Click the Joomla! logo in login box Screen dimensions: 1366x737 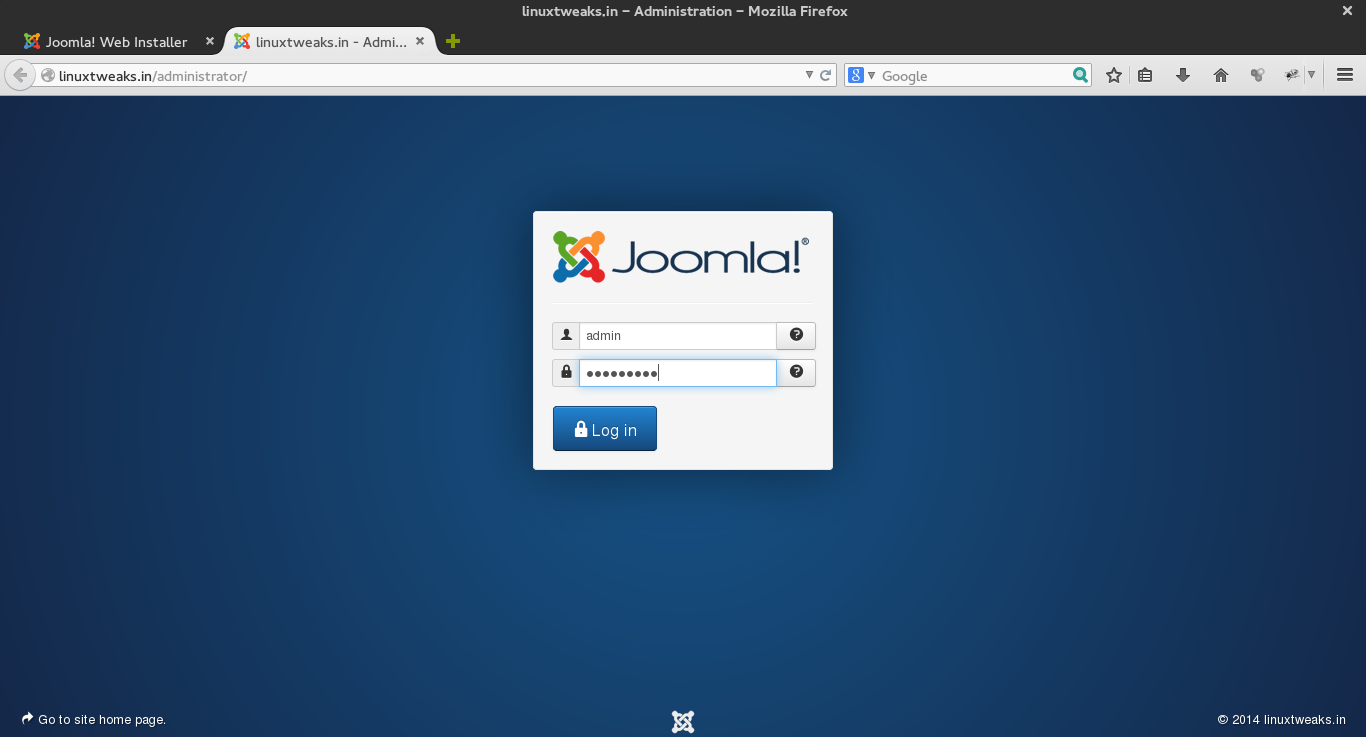pos(681,257)
